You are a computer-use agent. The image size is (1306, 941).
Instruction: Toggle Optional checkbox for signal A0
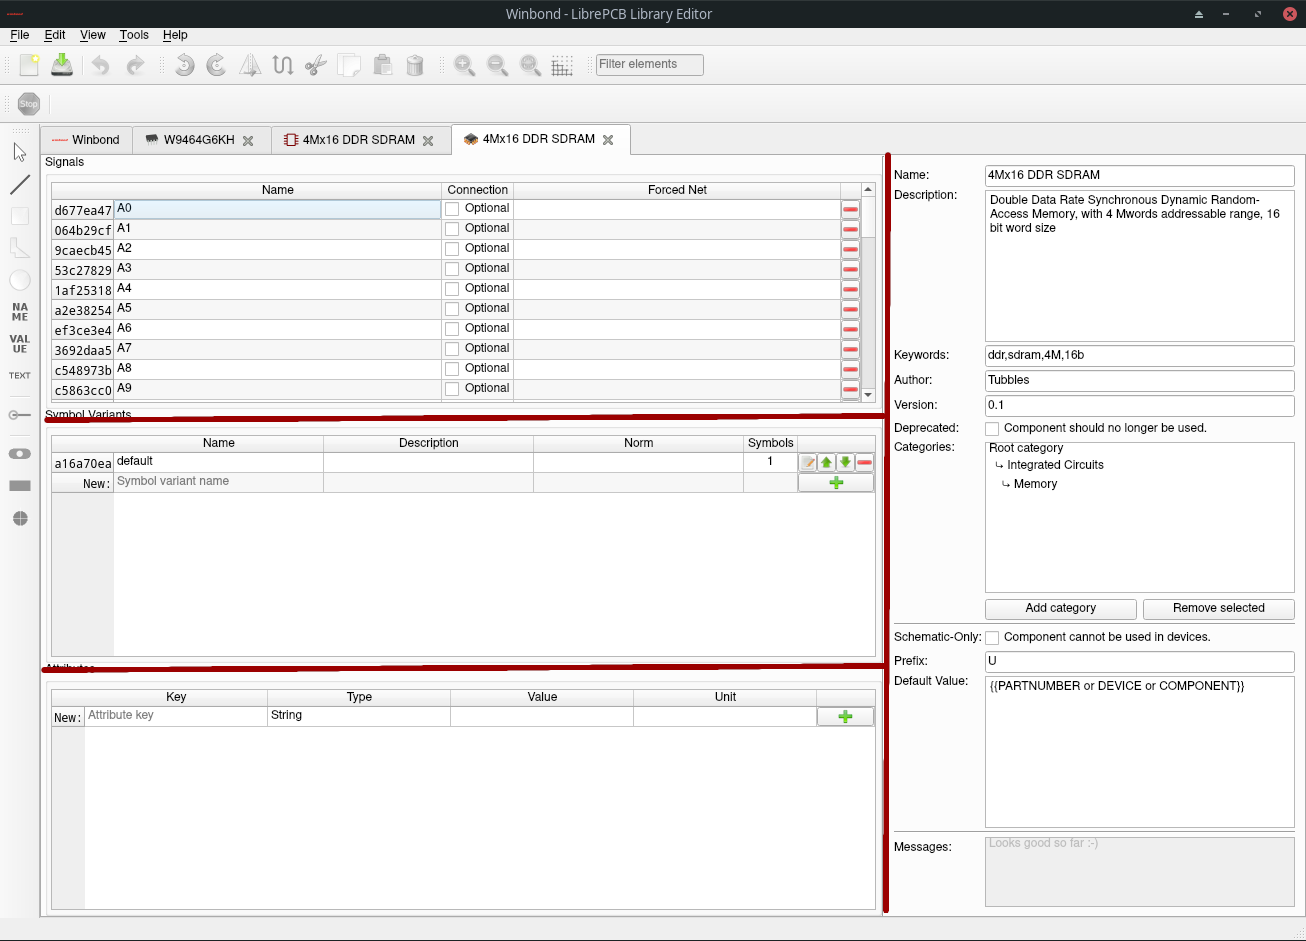452,209
